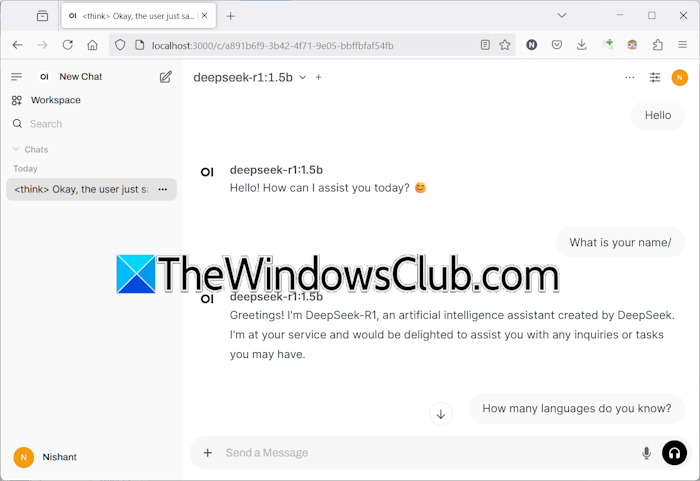Viewport: 700px width, 481px height.
Task: Toggle reader view in the address bar
Action: [485, 45]
